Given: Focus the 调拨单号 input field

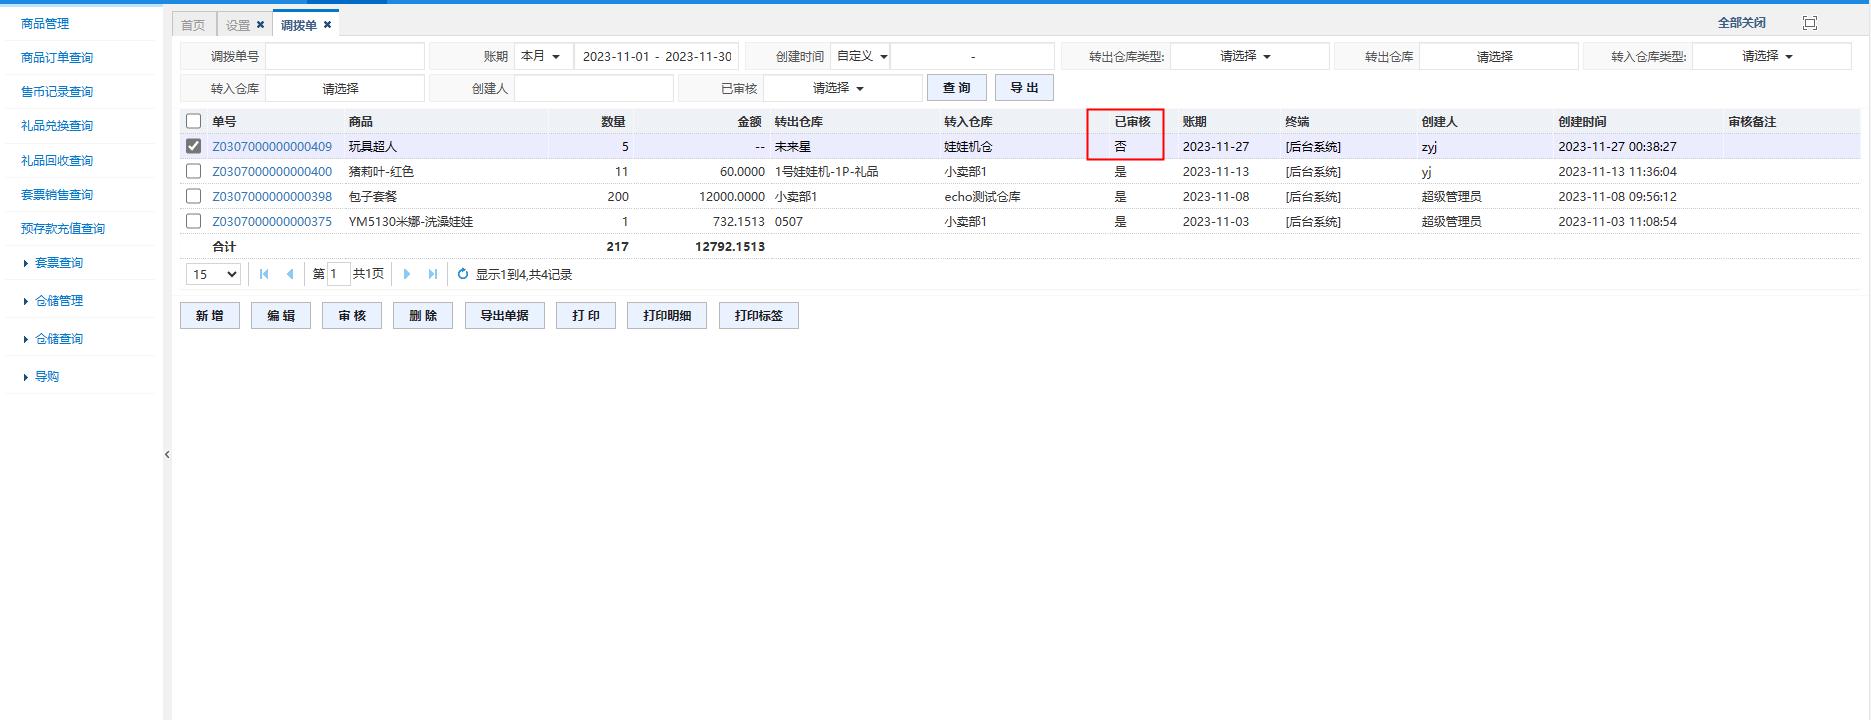Looking at the screenshot, I should [344, 56].
